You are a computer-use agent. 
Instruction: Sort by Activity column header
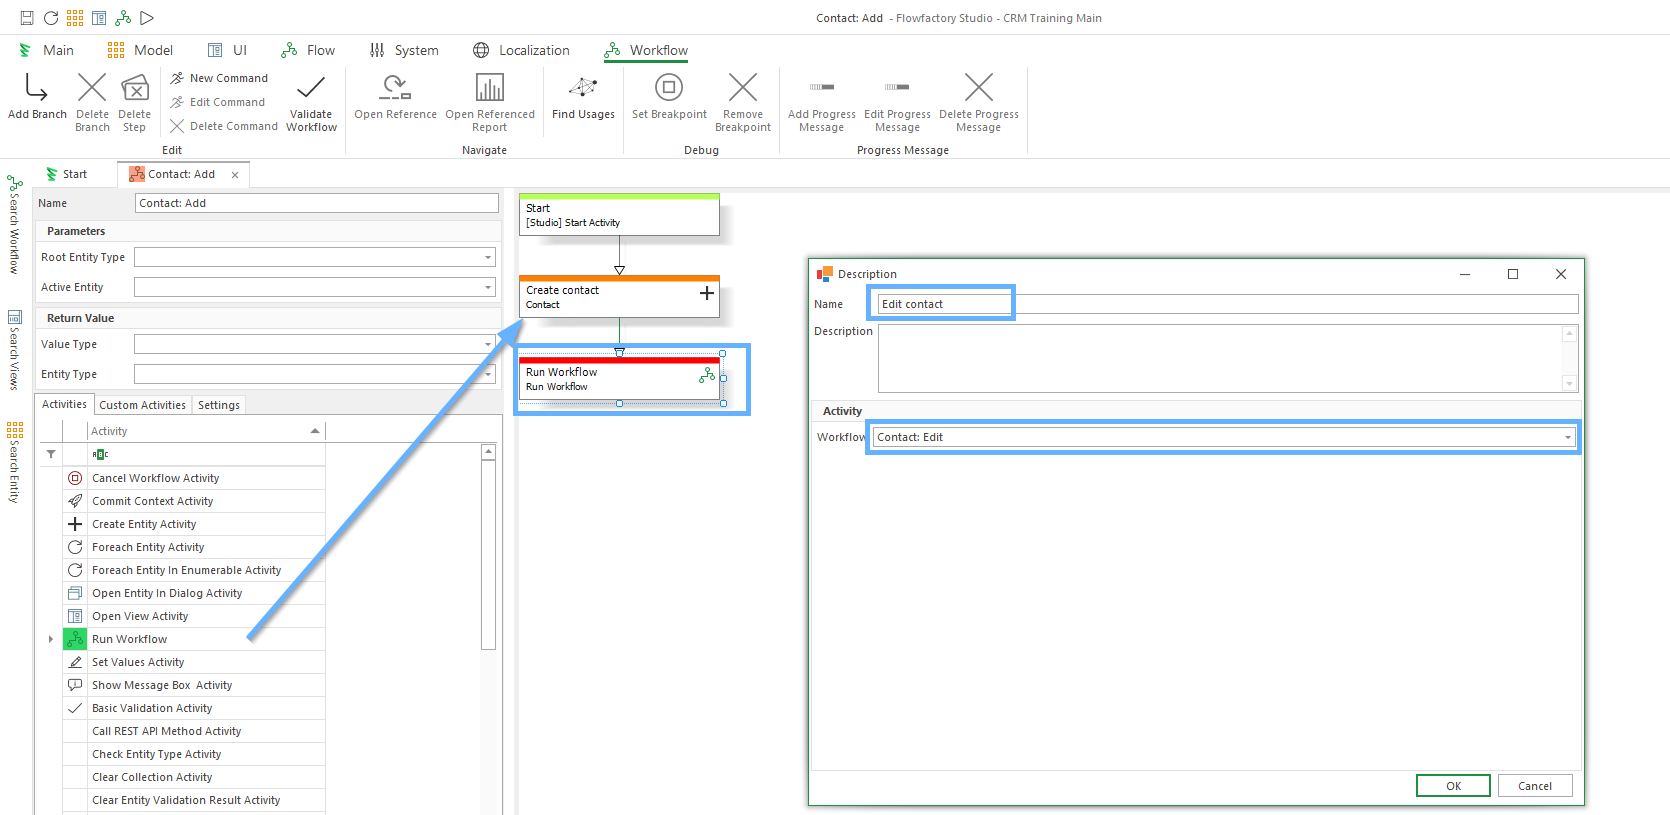[x=206, y=431]
